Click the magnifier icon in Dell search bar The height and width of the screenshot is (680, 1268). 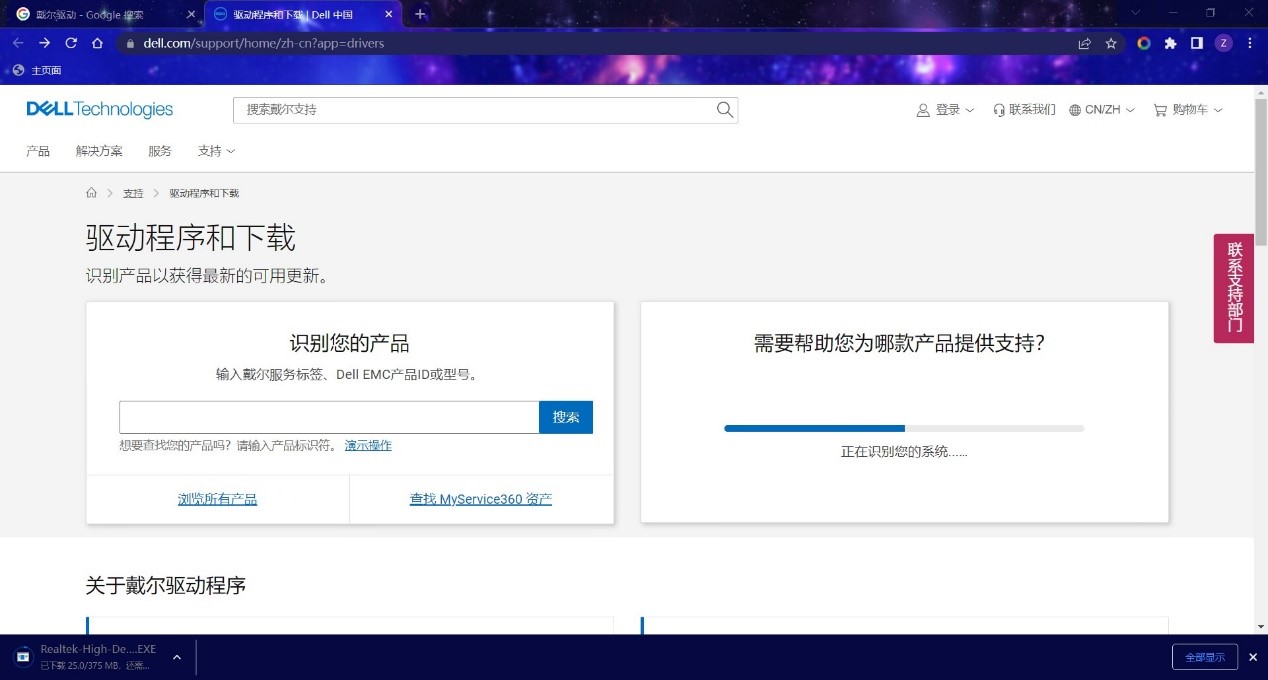click(725, 110)
